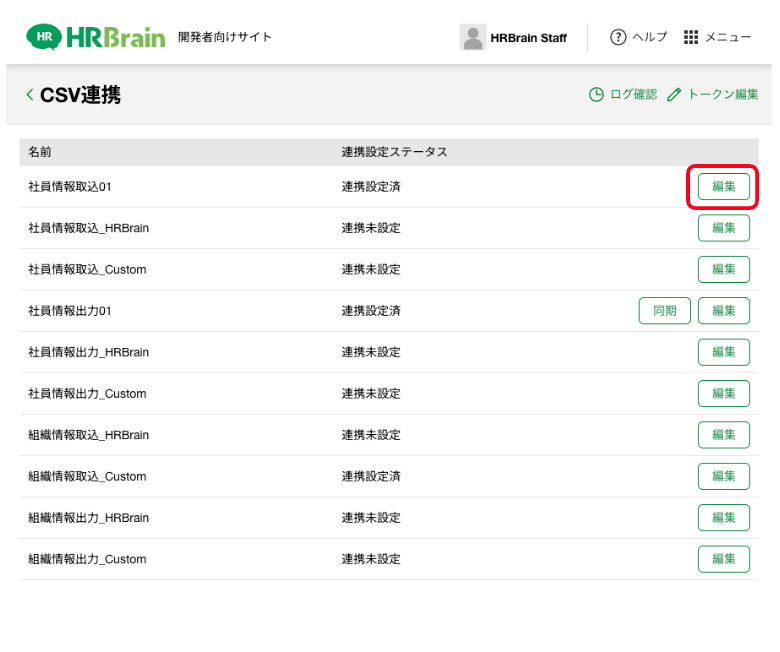The width and height of the screenshot is (780, 652).
Task: Click the help question mark icon
Action: [x=618, y=37]
